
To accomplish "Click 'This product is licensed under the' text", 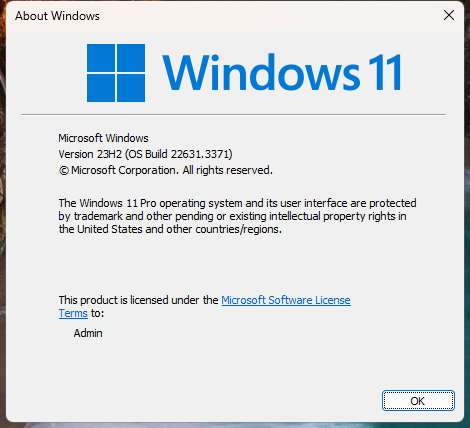I will tap(138, 300).
